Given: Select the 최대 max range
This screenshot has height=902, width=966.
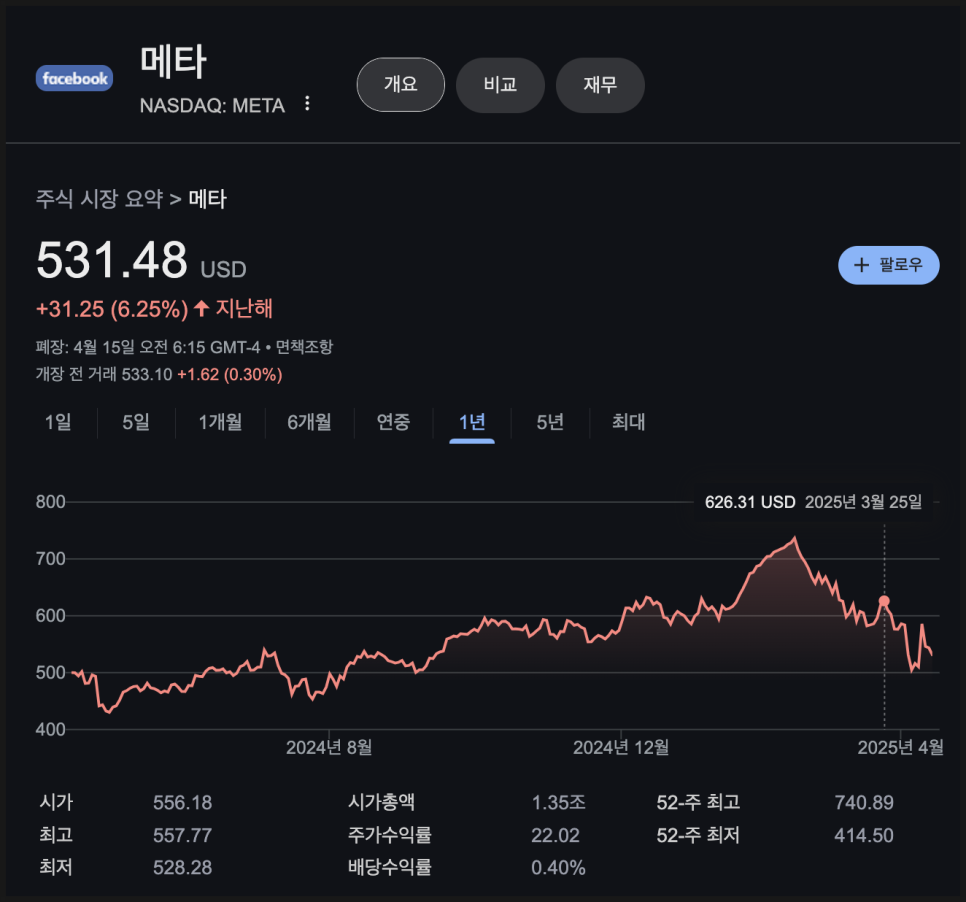Looking at the screenshot, I should [628, 422].
